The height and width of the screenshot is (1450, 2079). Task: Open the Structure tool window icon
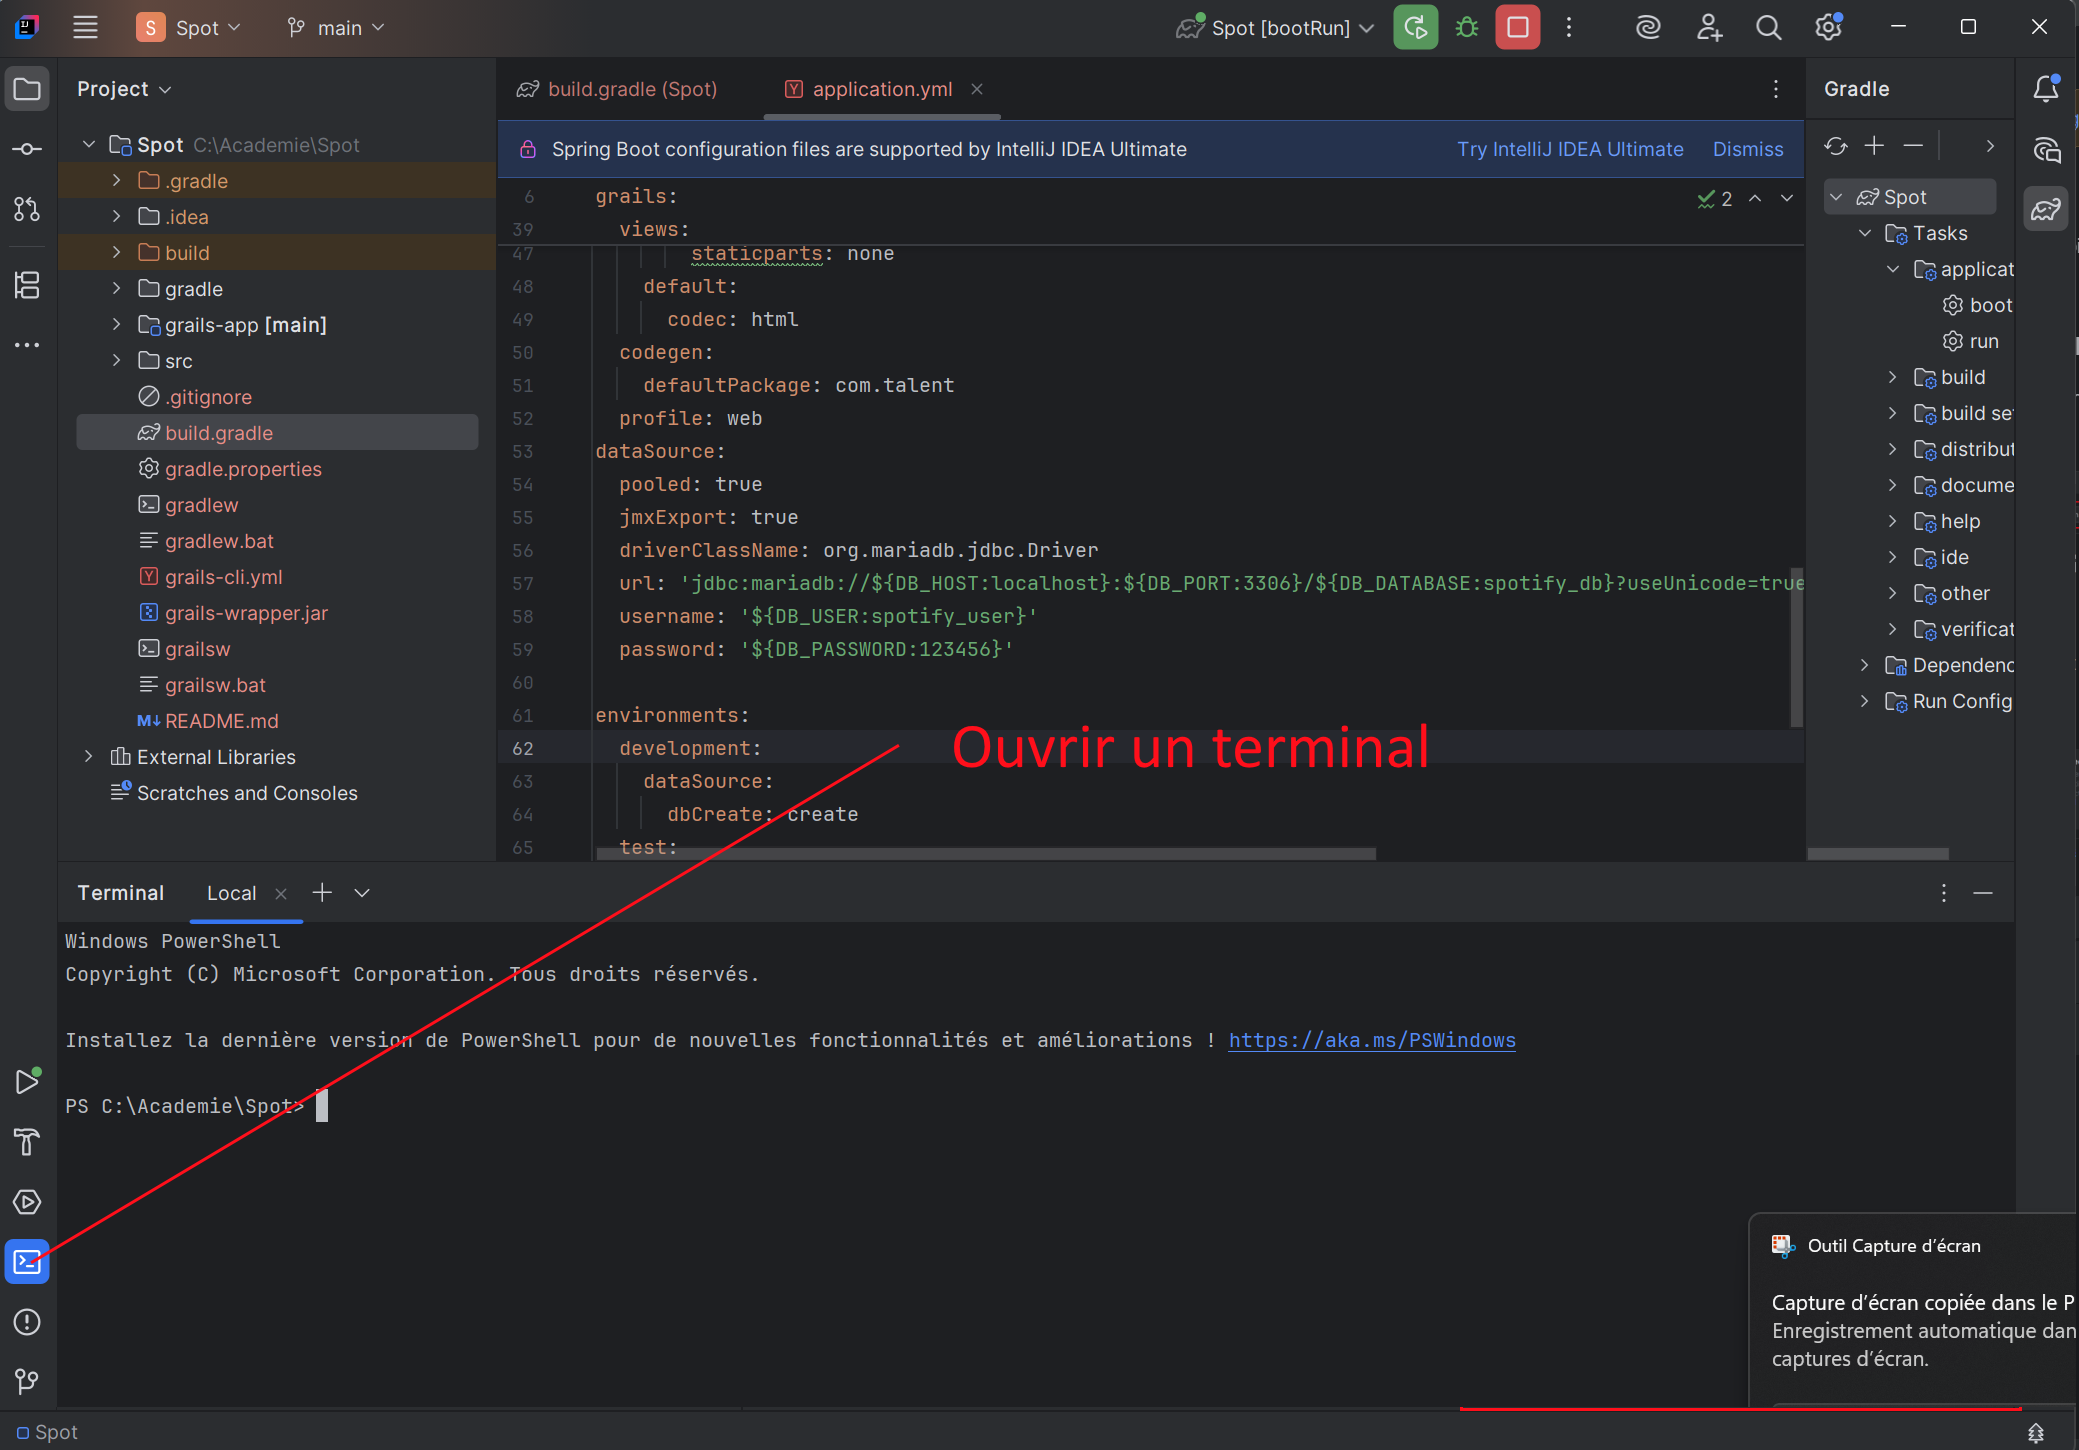[x=27, y=285]
